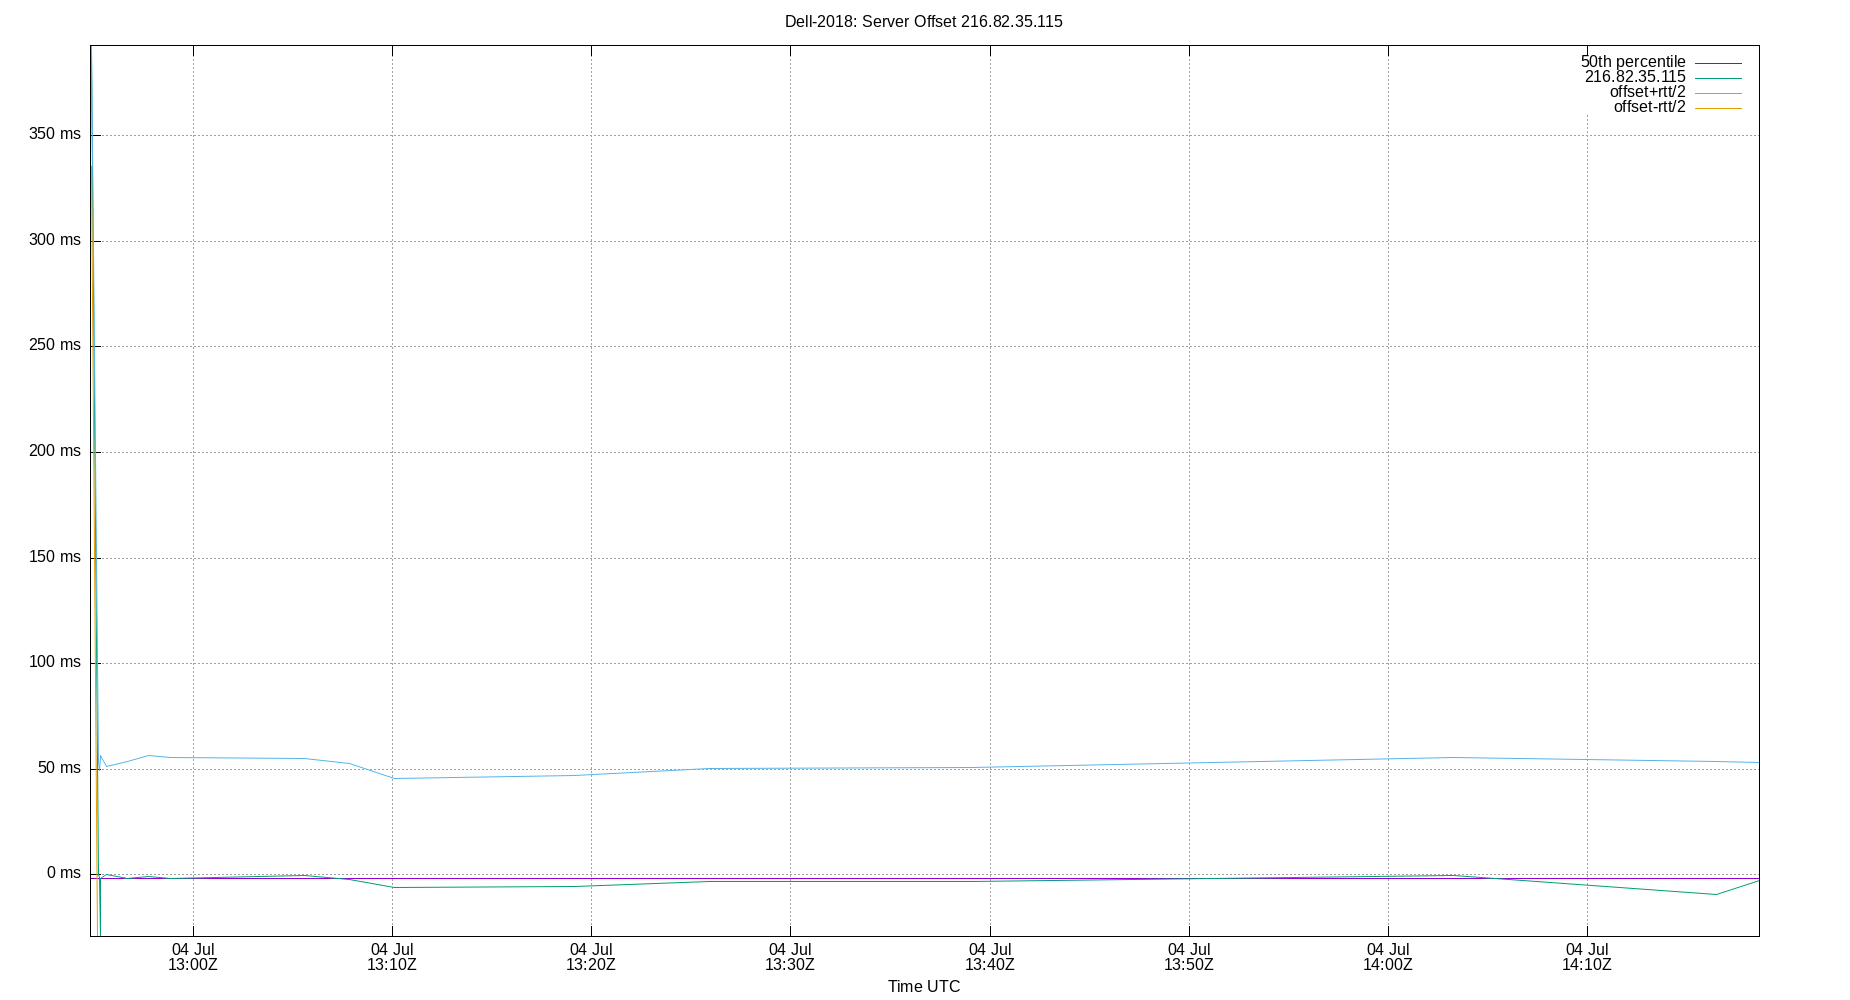Image resolution: width=1850 pixels, height=1000 pixels.
Task: Select the "300 ms" y-axis label
Action: [x=55, y=240]
